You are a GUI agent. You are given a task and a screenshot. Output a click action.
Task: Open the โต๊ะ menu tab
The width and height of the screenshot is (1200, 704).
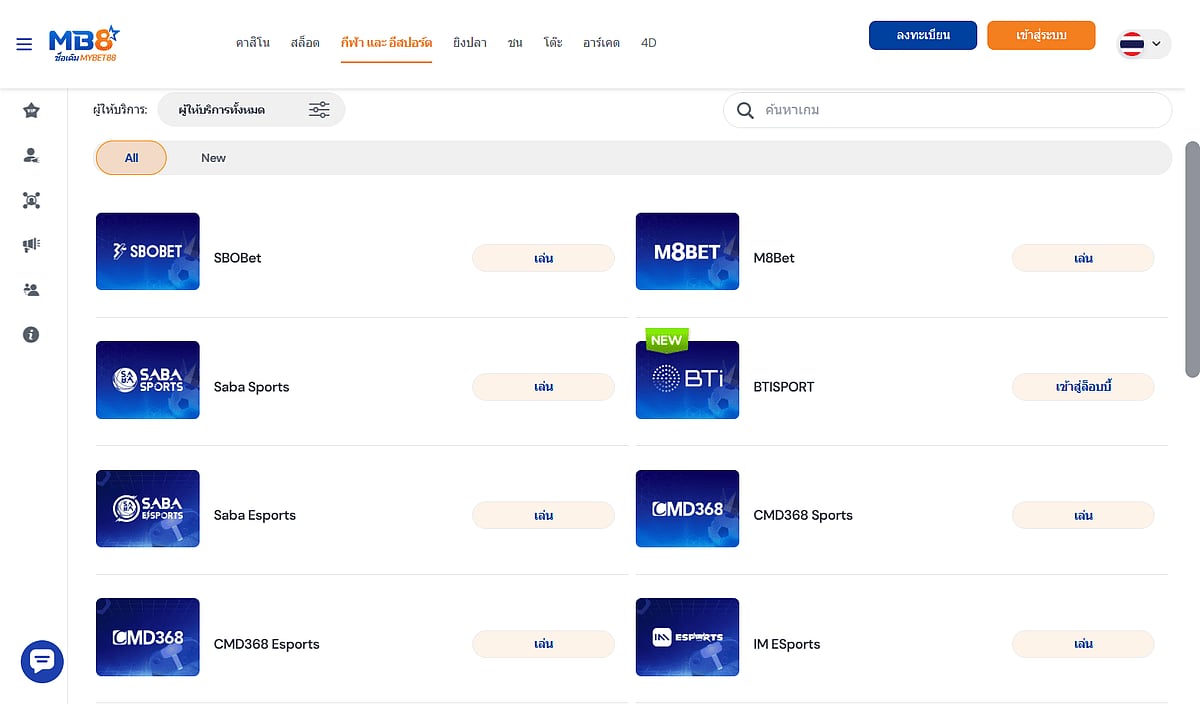(x=553, y=43)
